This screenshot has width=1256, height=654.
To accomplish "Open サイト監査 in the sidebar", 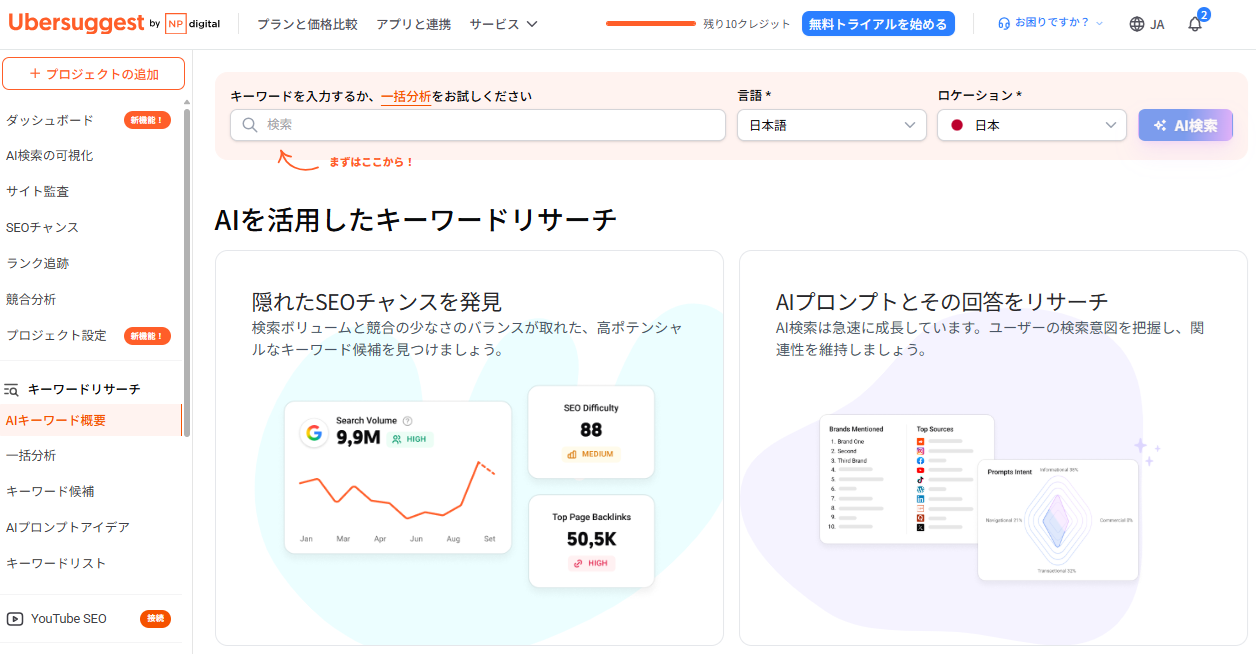I will 38,191.
